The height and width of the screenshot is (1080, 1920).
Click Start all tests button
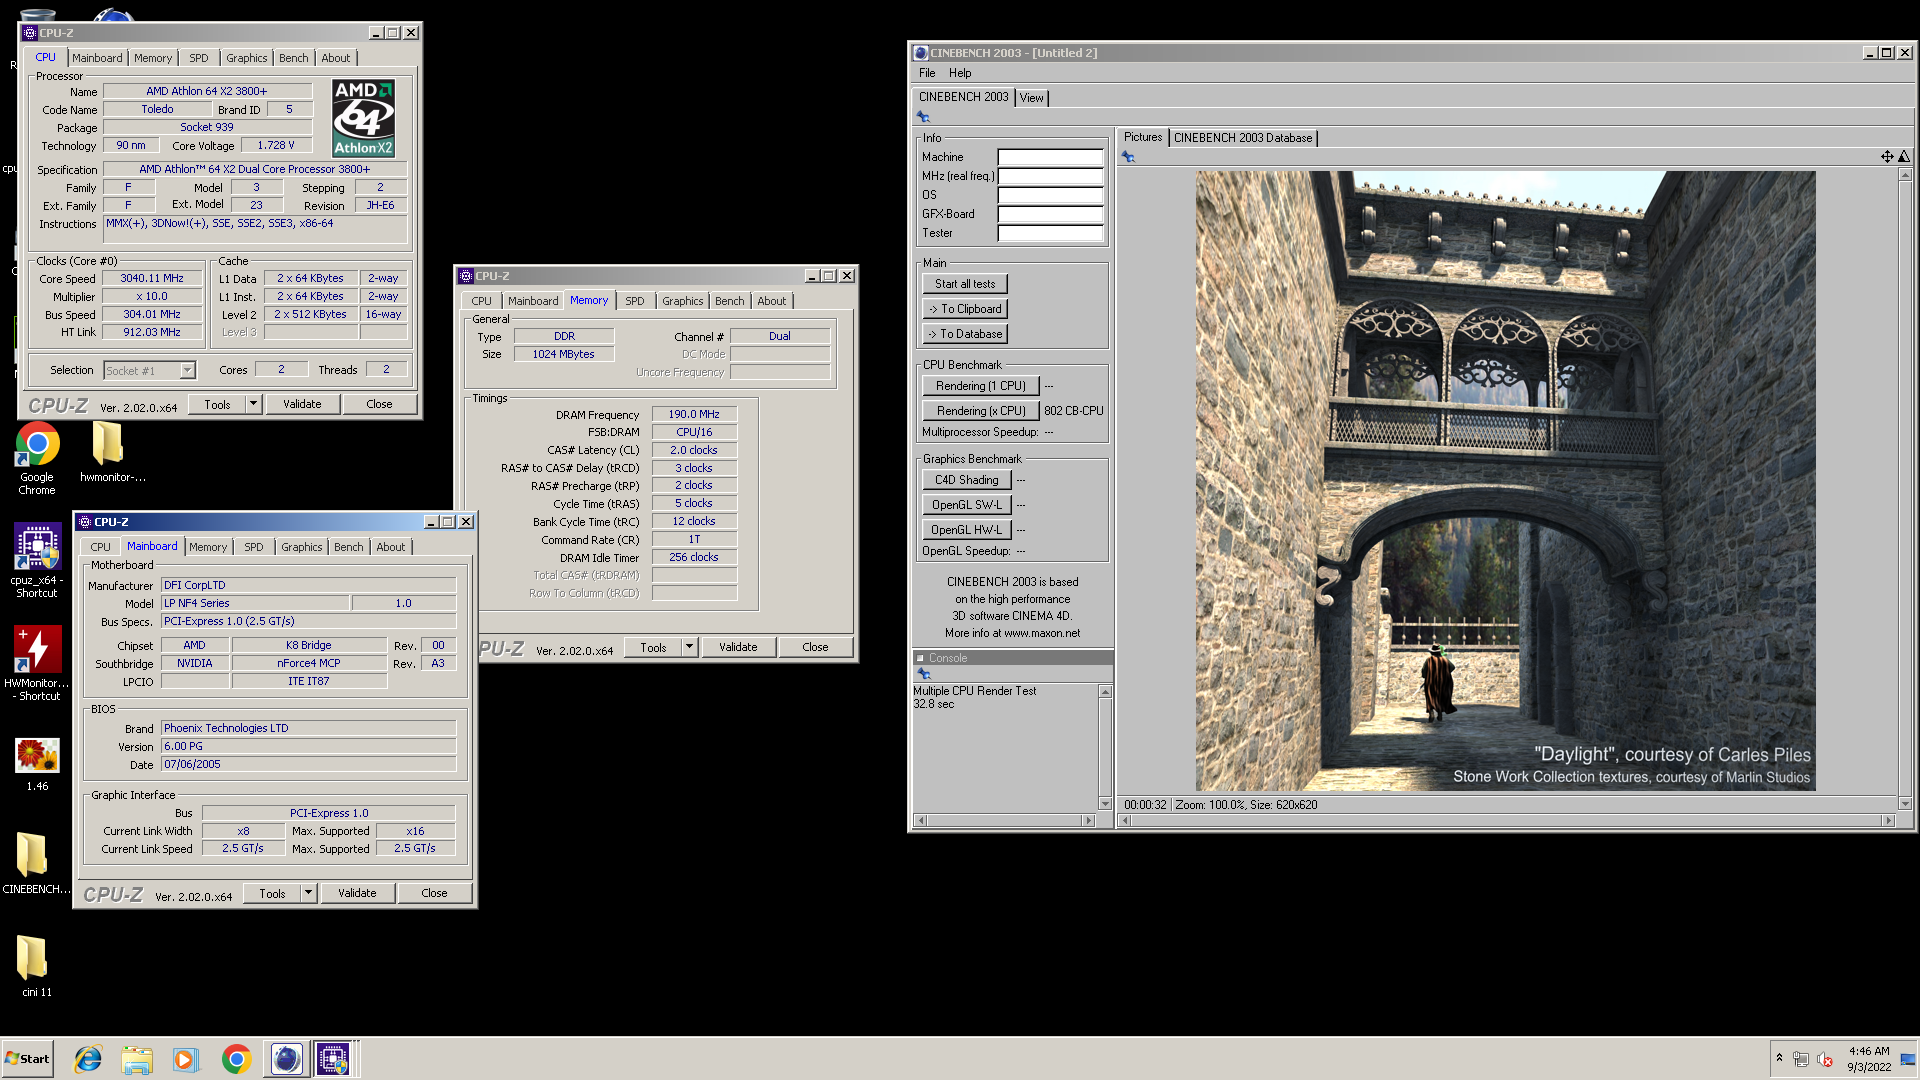click(965, 284)
